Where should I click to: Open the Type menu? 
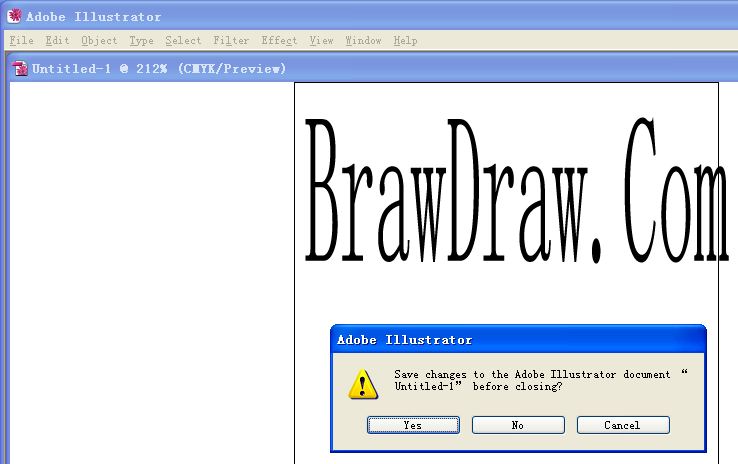coord(142,40)
